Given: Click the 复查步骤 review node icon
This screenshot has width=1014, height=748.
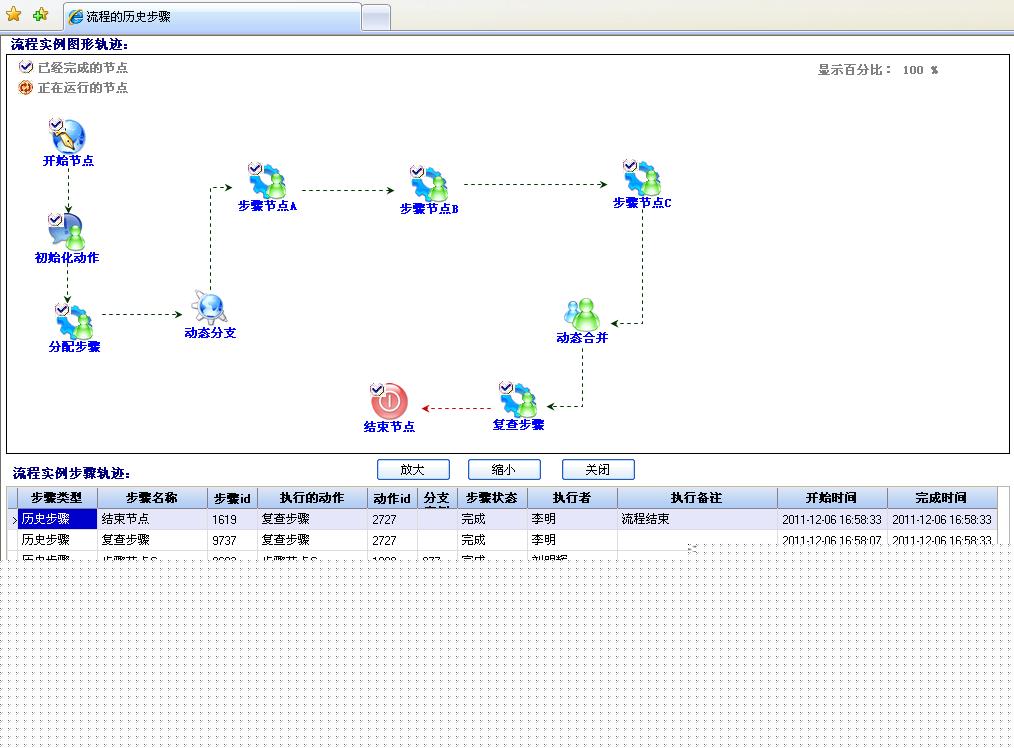Looking at the screenshot, I should coord(518,400).
